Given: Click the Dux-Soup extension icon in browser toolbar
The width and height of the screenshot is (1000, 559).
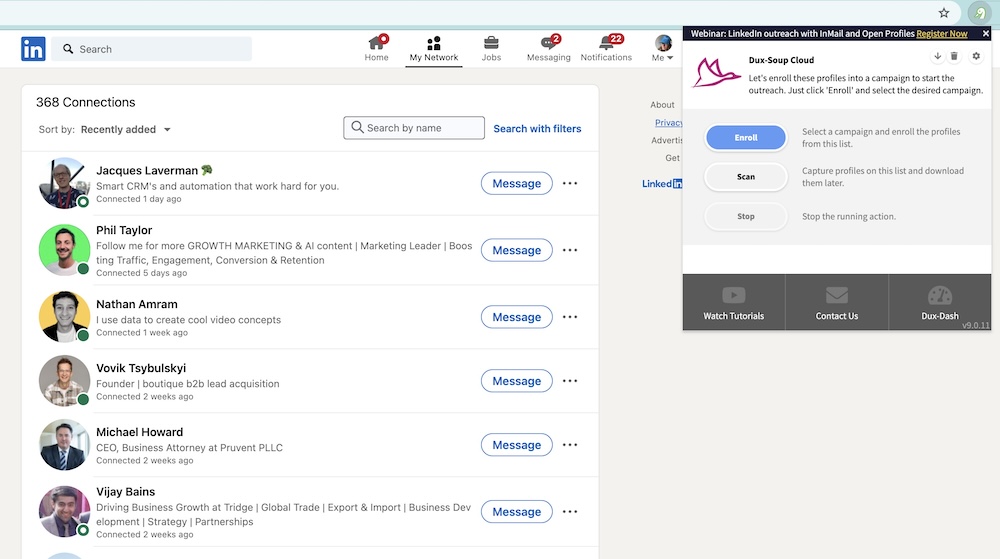Looking at the screenshot, I should (x=979, y=13).
